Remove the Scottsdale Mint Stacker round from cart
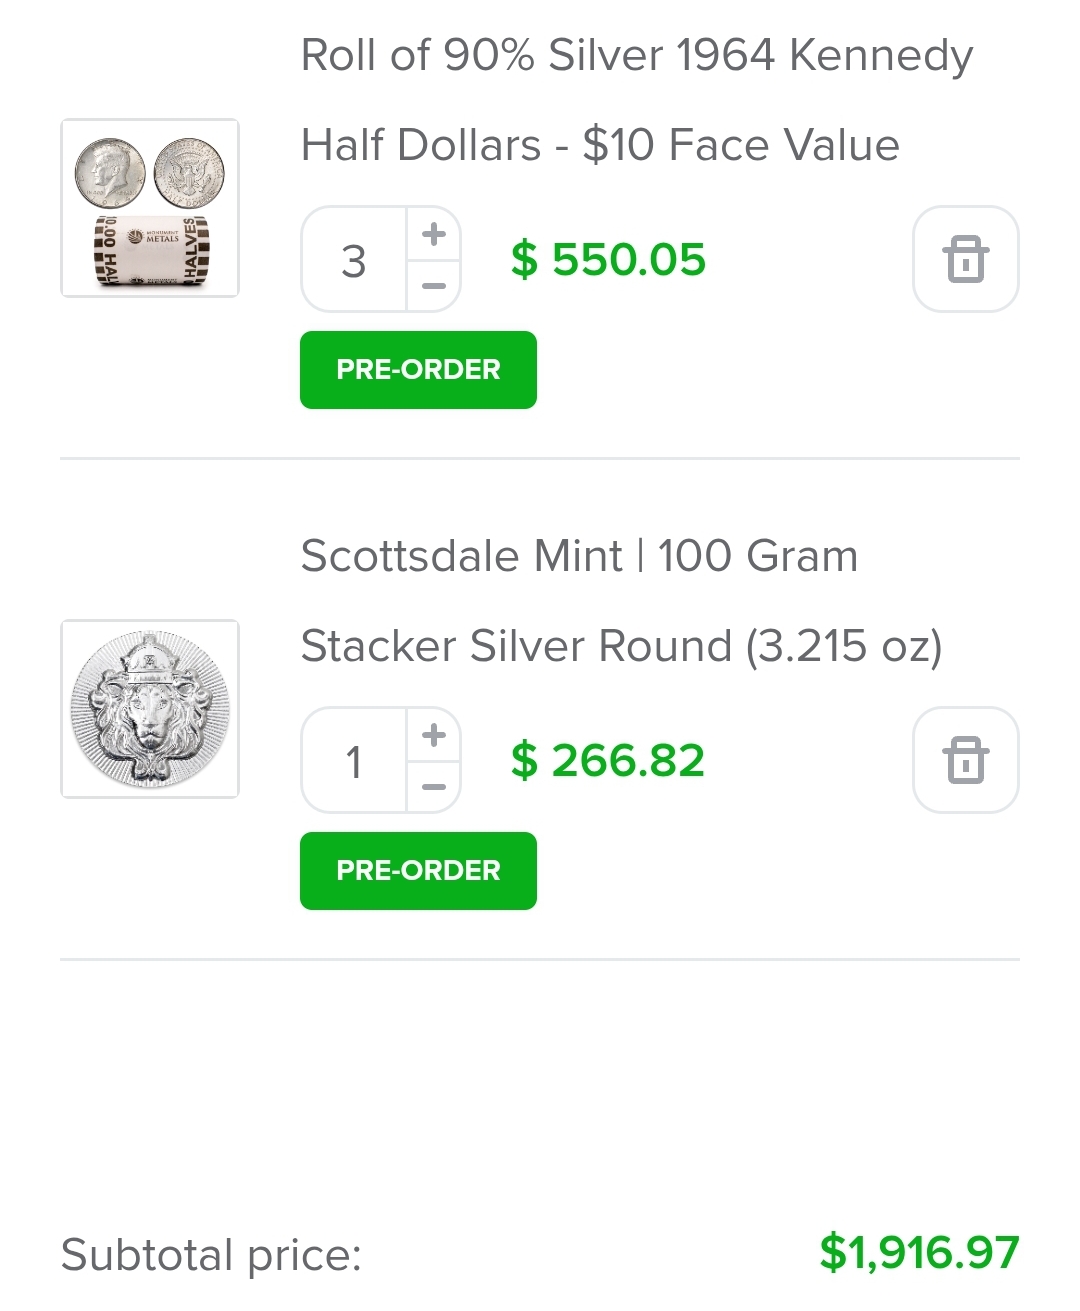 [965, 760]
